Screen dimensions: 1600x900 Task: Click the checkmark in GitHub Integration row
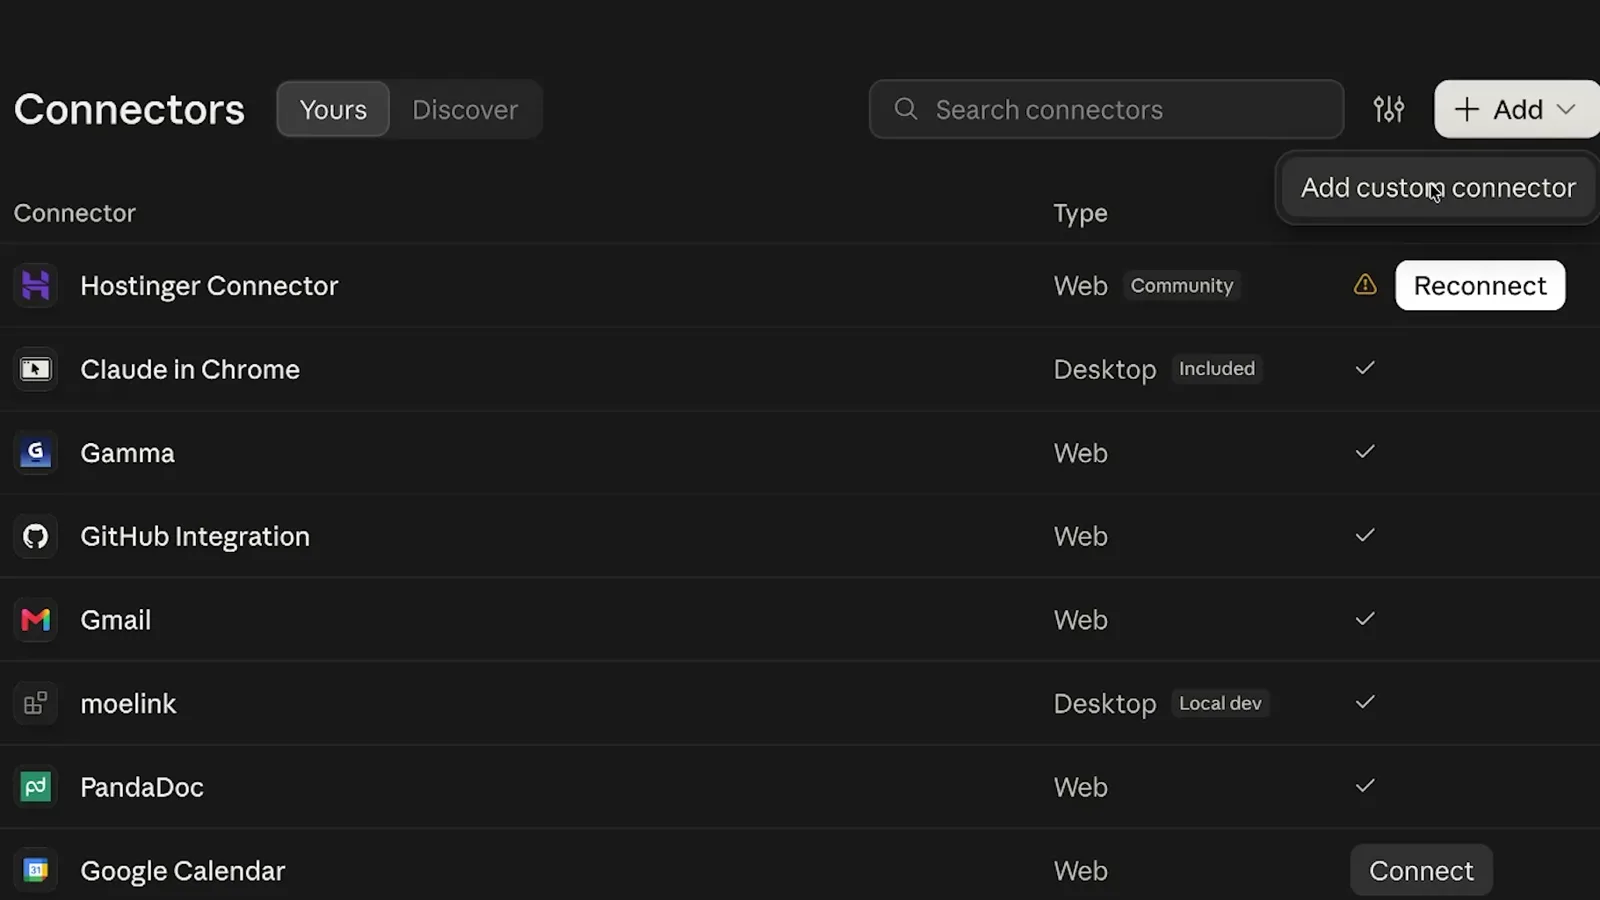click(1365, 535)
